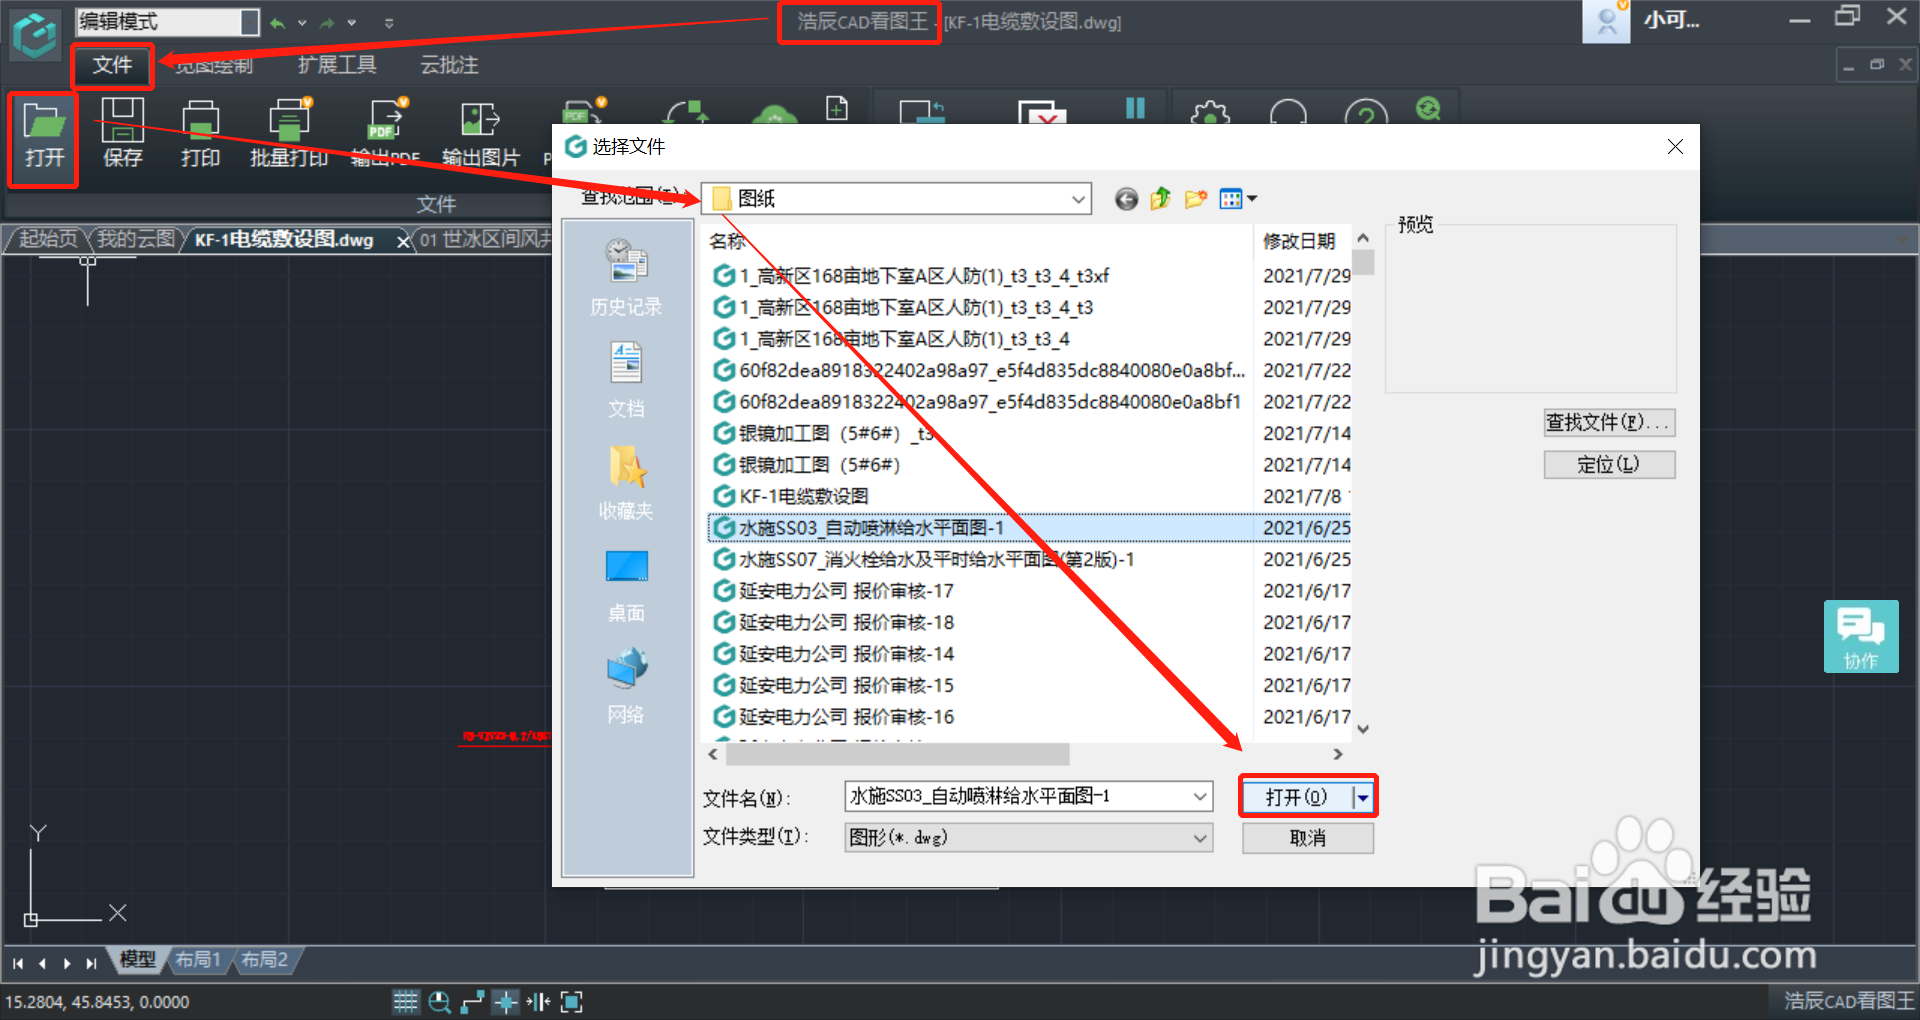Click the up-one-level folder icon in the dialog
Viewport: 1920px width, 1020px height.
click(1161, 199)
